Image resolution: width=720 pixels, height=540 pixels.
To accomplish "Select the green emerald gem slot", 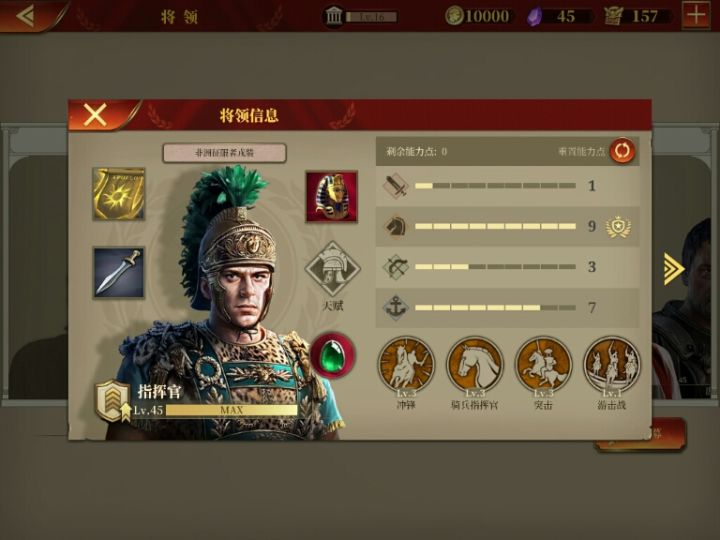I will point(332,355).
